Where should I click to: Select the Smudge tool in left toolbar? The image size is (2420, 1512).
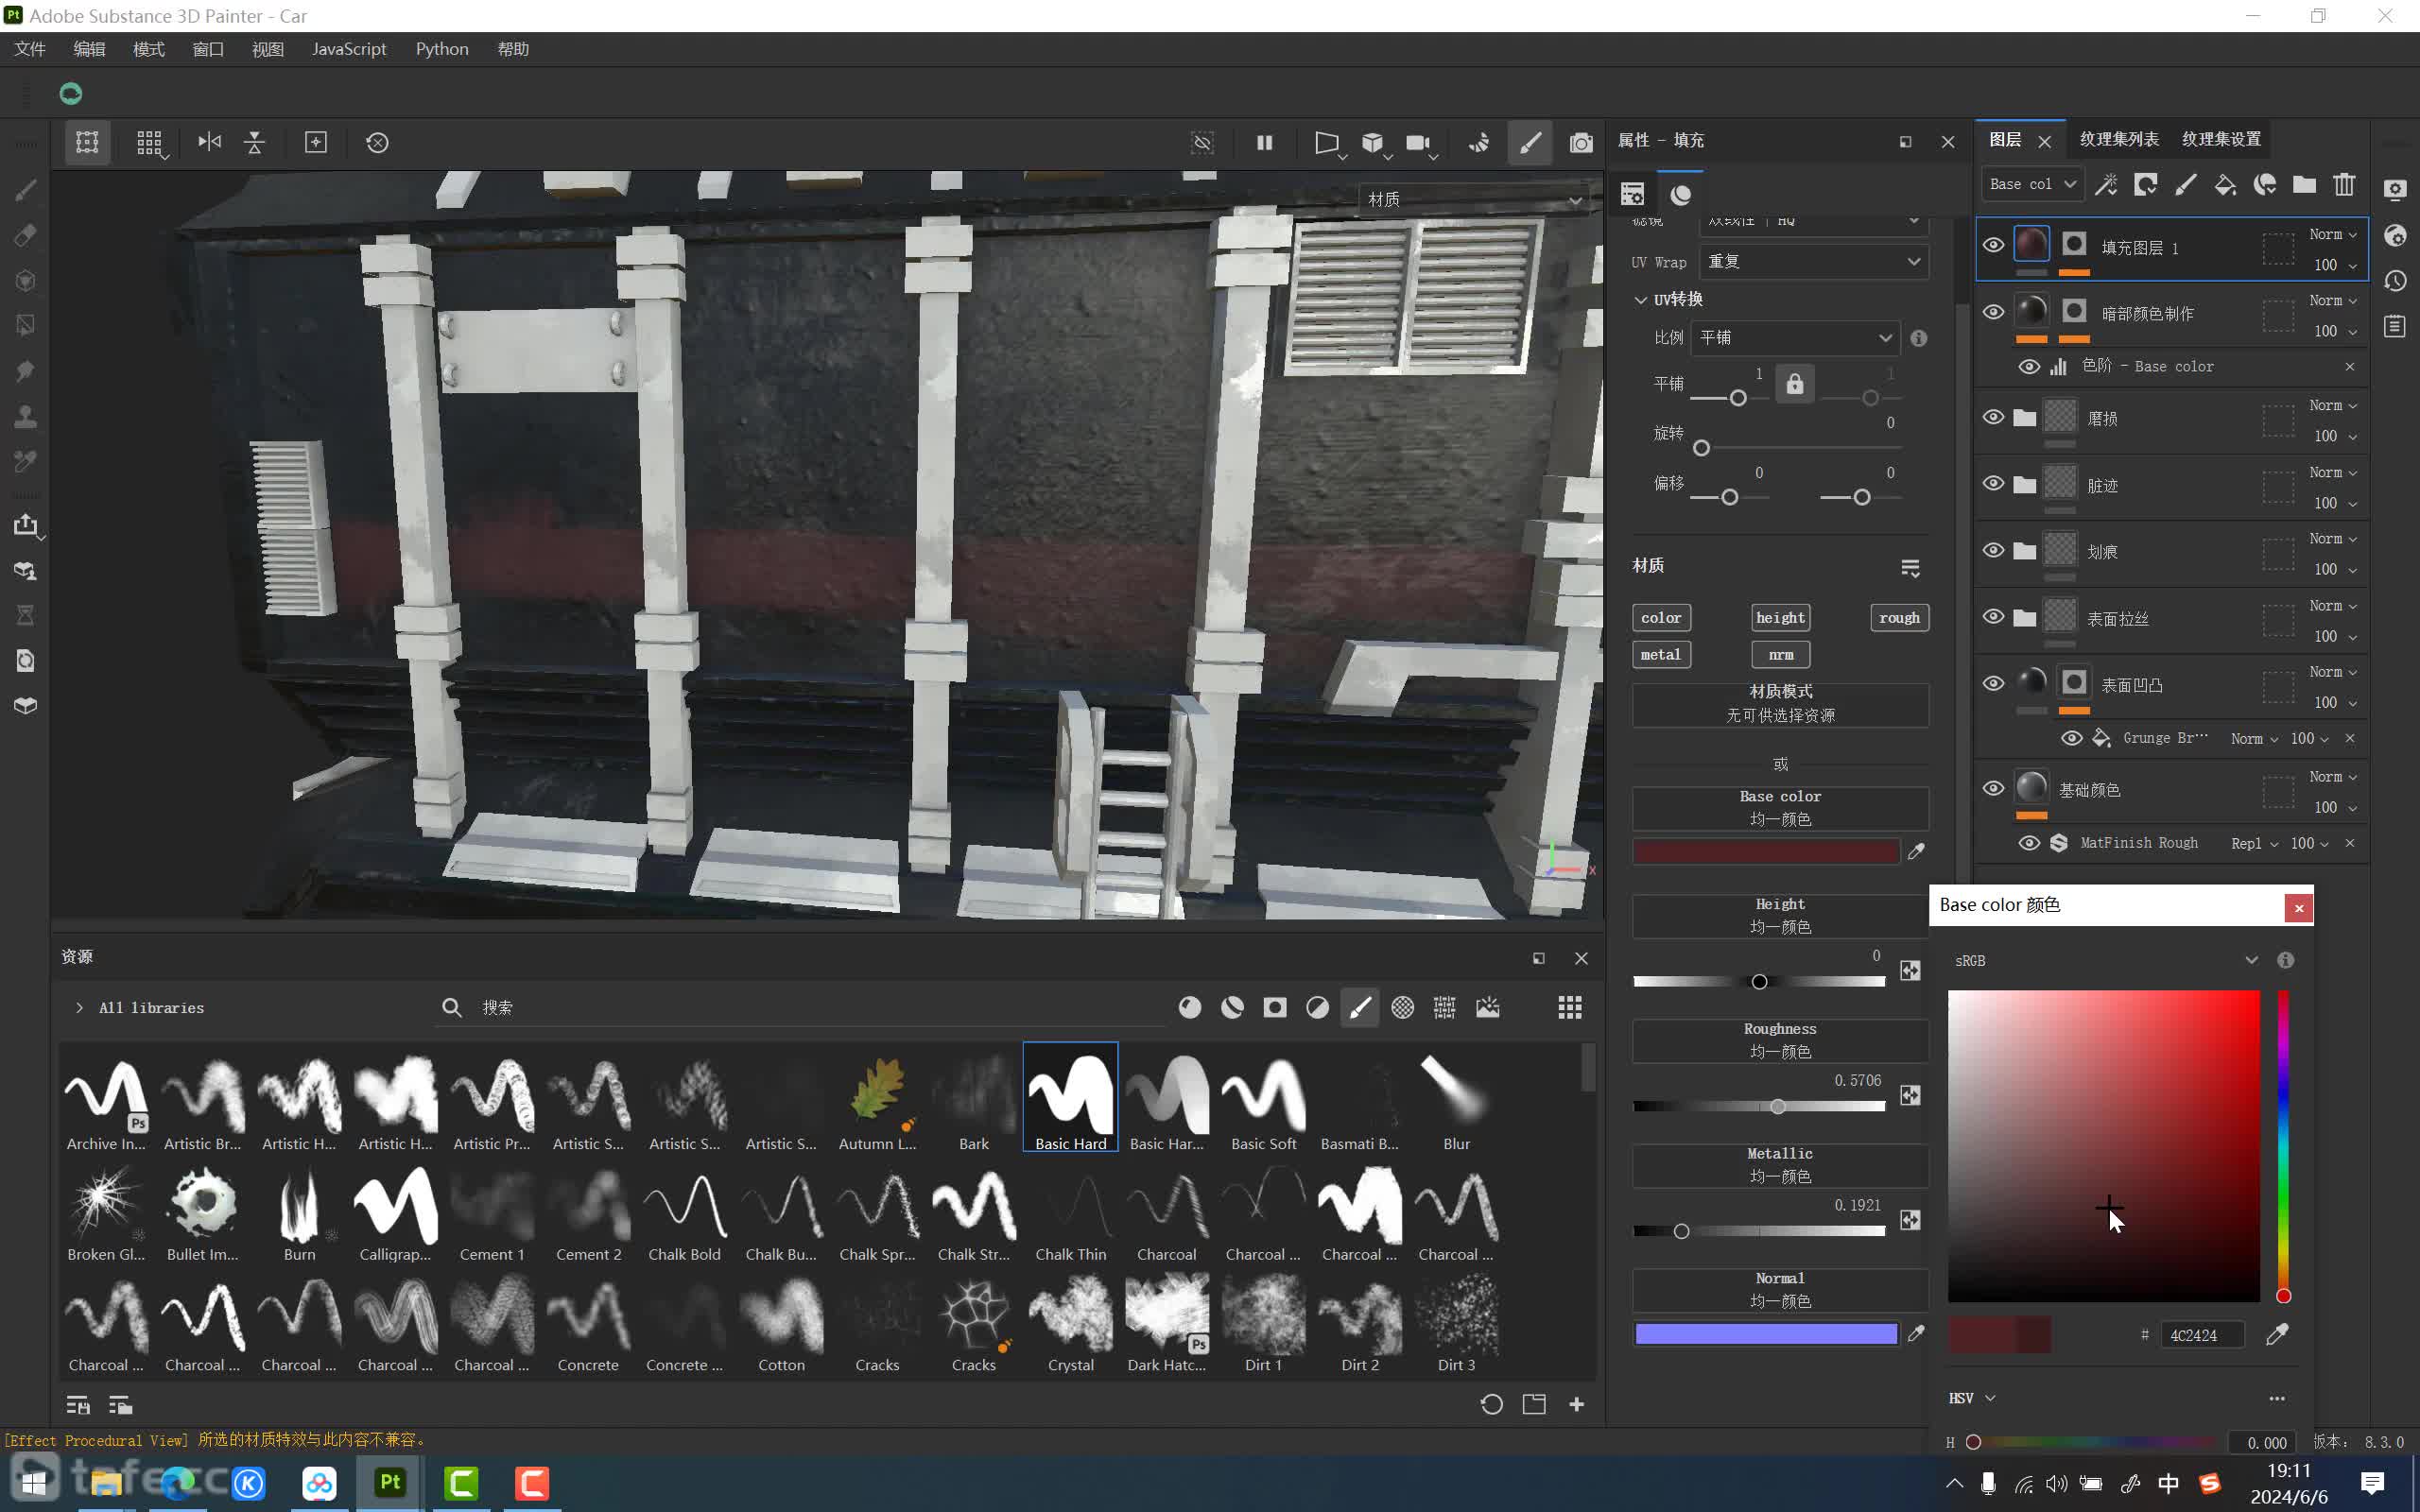tap(26, 371)
